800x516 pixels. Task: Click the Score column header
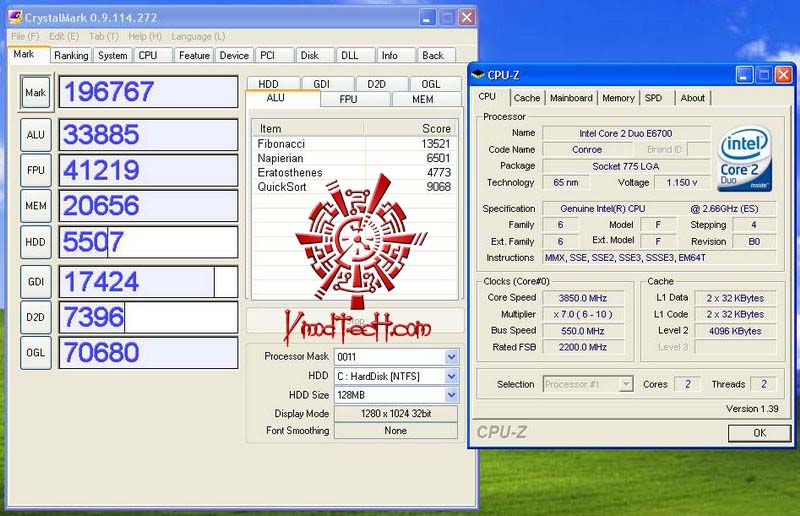(x=410, y=129)
